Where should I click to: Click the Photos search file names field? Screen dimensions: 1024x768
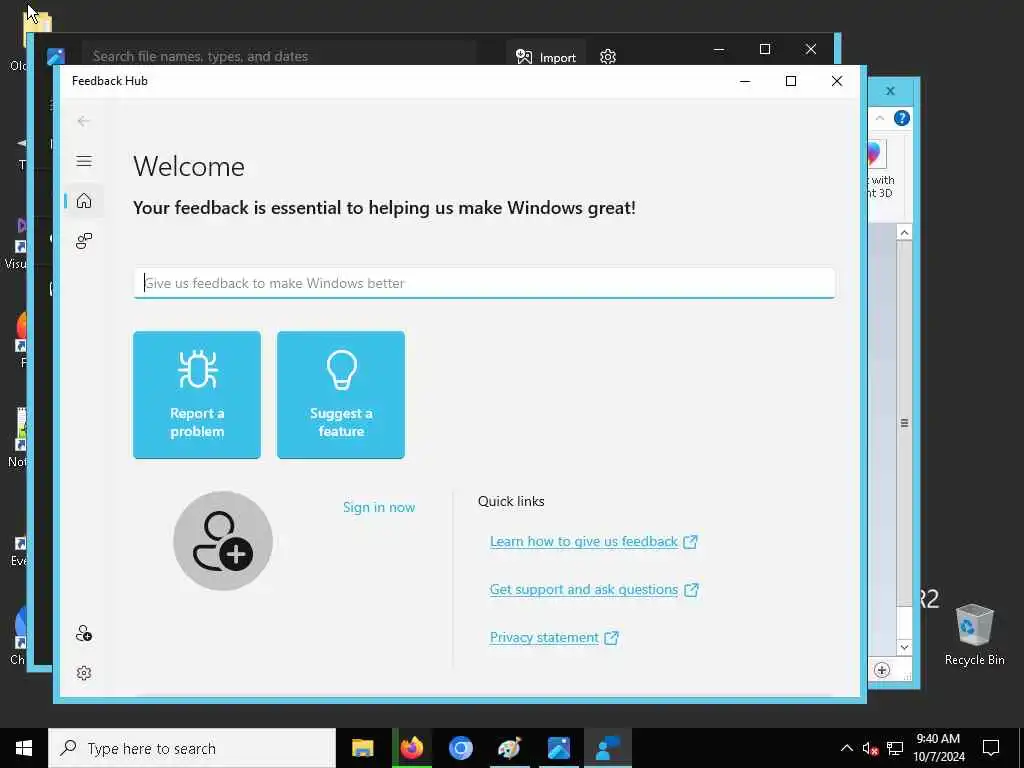[281, 56]
